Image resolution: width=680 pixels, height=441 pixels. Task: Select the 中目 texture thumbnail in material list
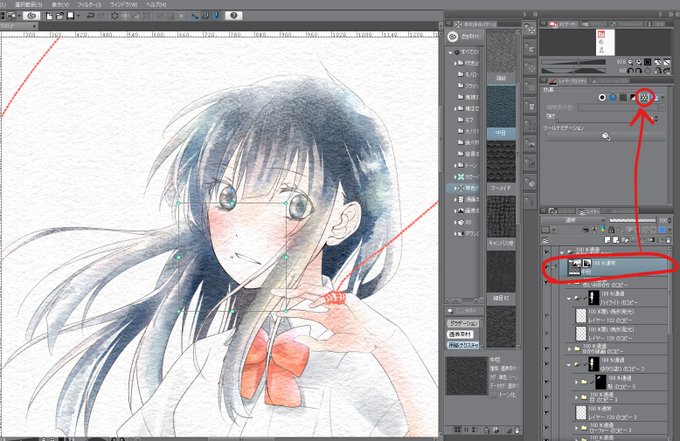click(501, 107)
